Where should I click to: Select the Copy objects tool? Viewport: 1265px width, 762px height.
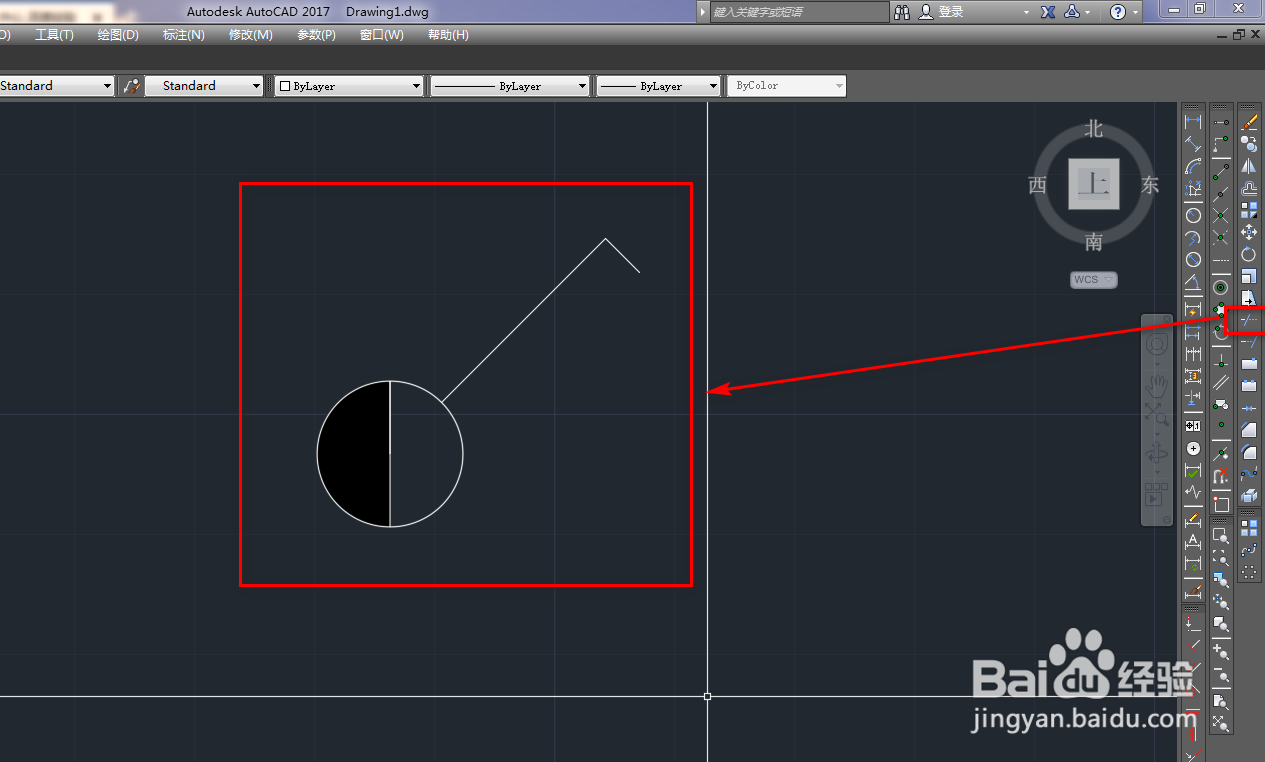coord(1249,143)
